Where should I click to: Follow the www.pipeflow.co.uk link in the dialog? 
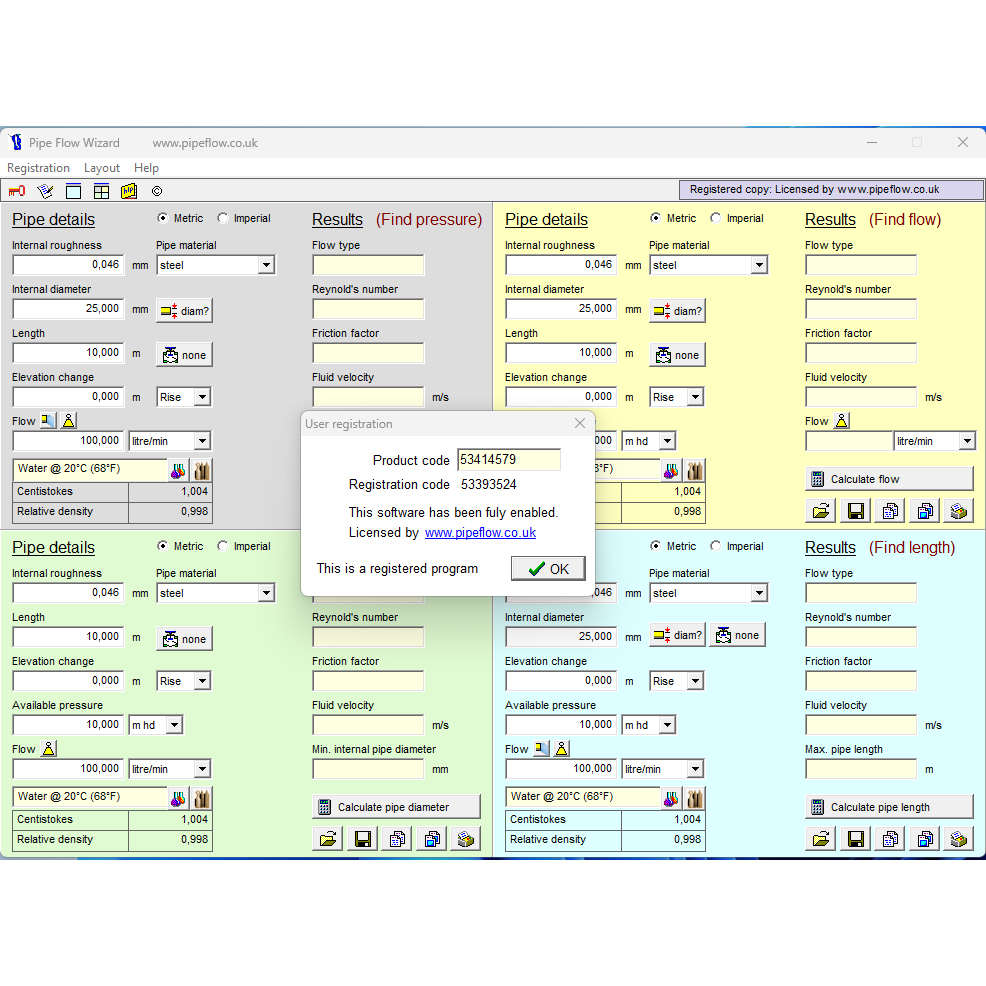coord(480,533)
